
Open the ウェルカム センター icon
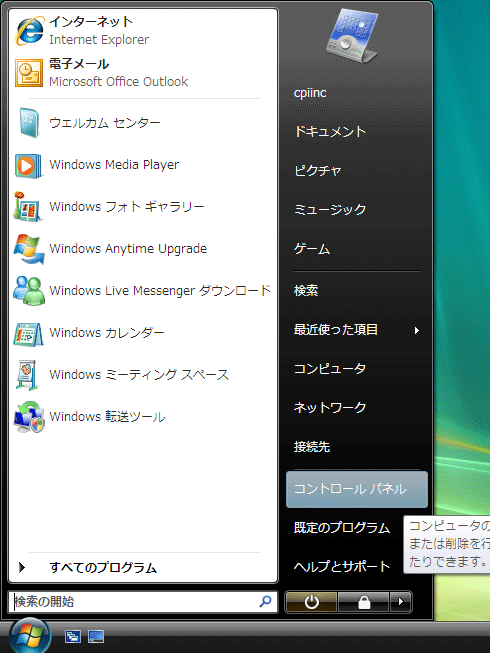click(x=29, y=123)
